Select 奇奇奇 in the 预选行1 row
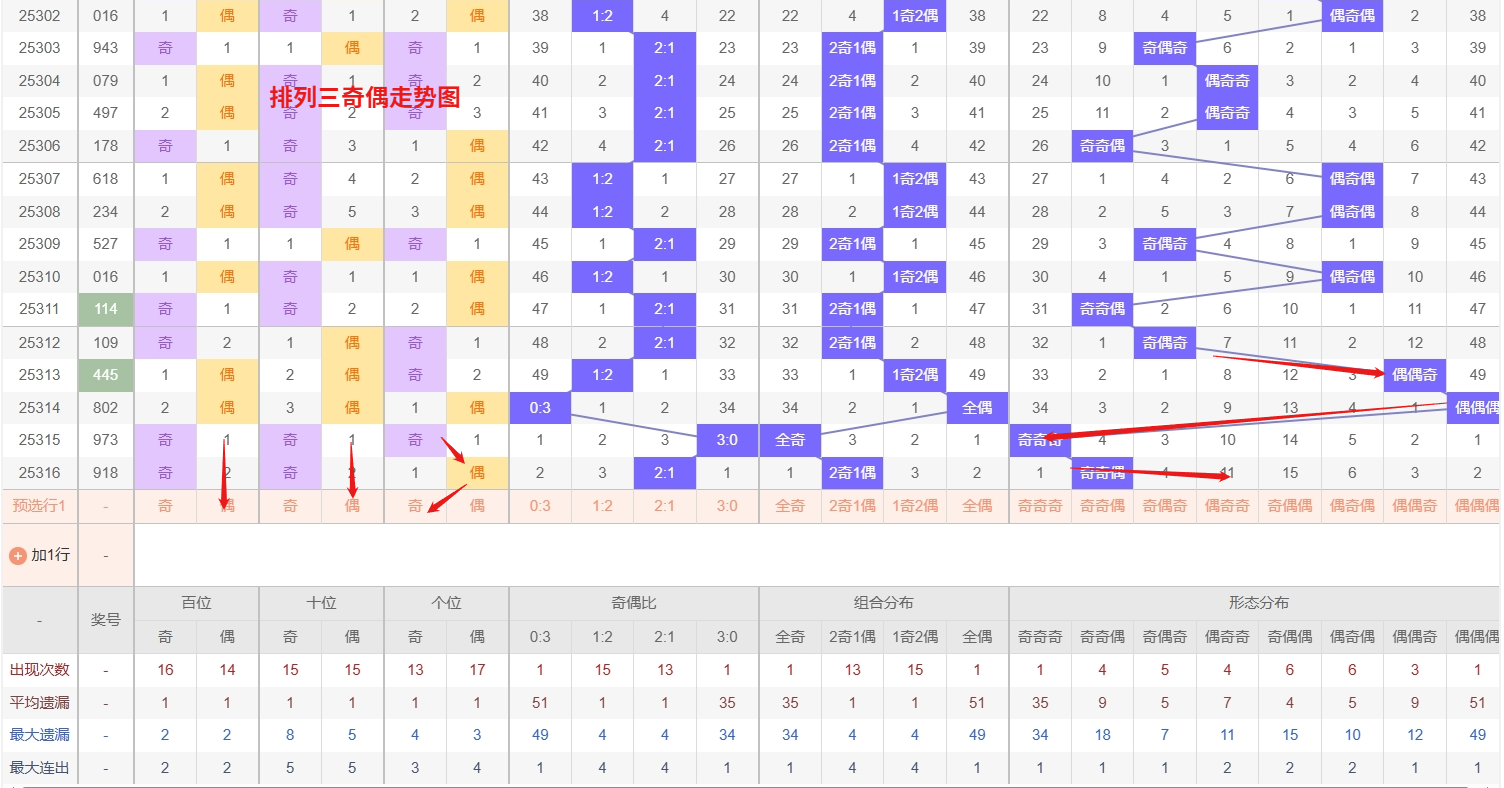 tap(1040, 506)
